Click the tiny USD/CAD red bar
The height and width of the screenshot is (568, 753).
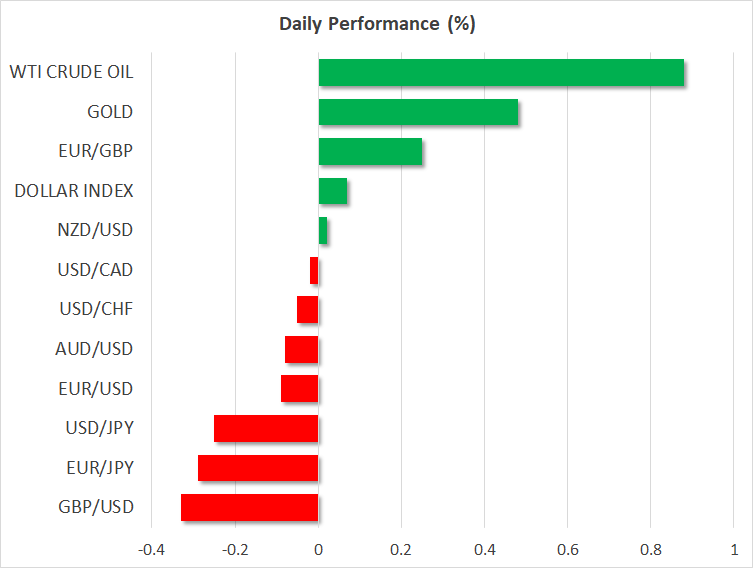[314, 270]
